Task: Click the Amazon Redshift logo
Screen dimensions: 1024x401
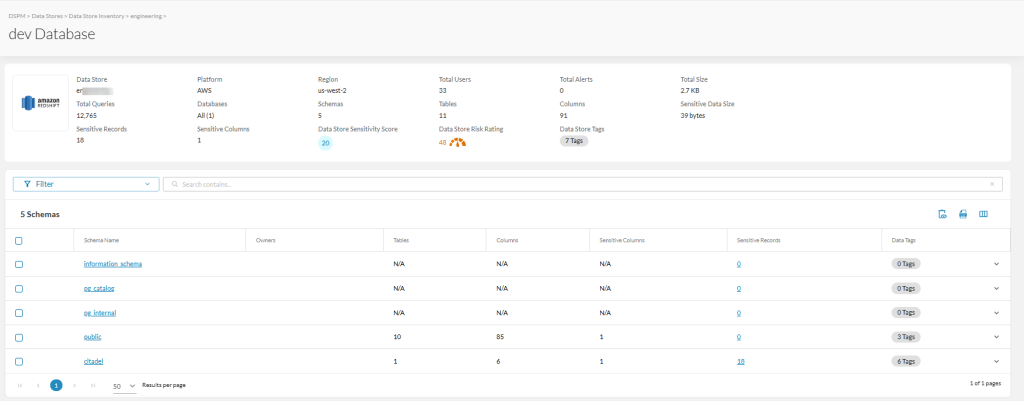Action: pyautogui.click(x=40, y=103)
